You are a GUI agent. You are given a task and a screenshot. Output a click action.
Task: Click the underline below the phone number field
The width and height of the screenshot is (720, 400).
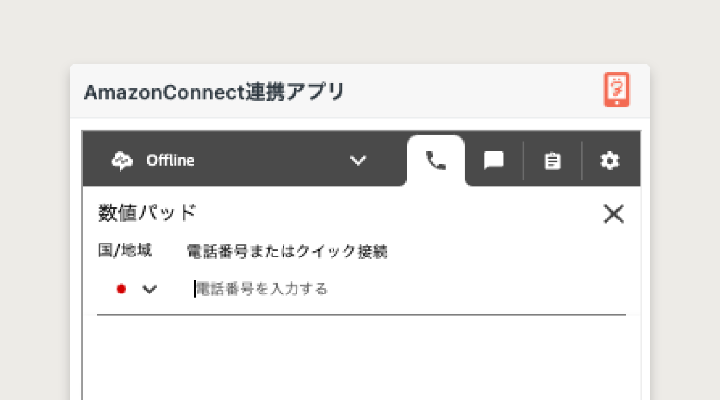360,315
